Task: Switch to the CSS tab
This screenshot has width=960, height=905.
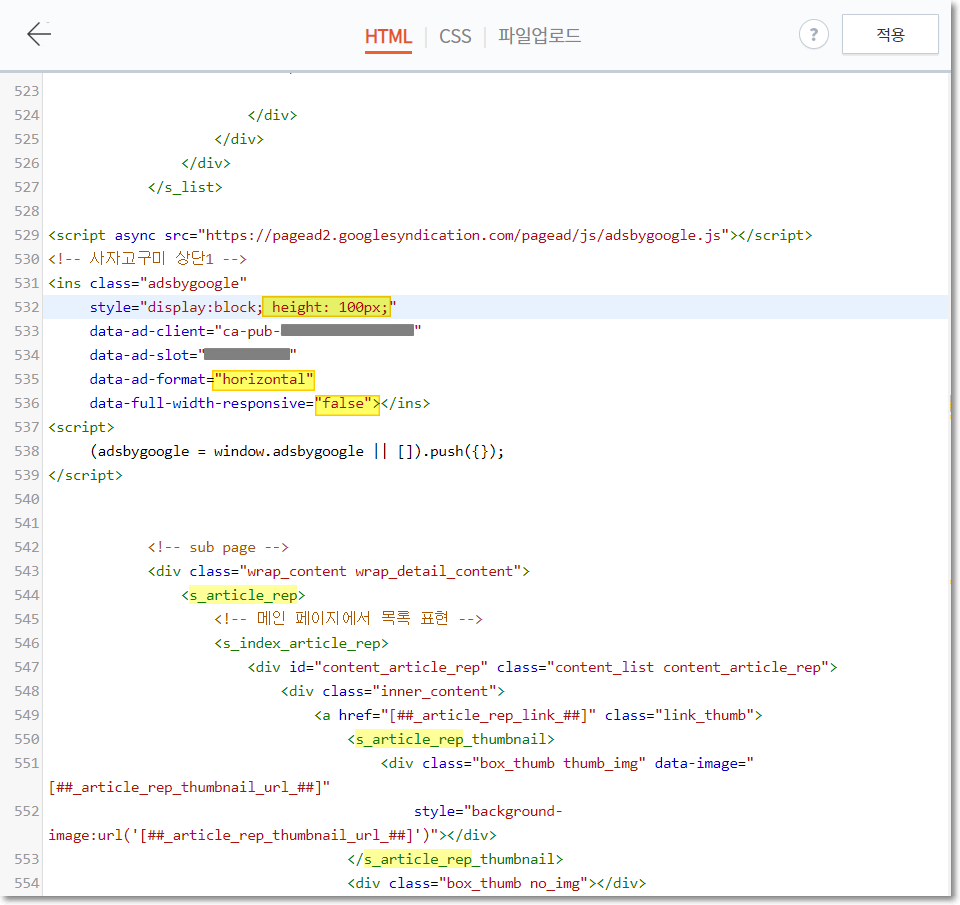Action: (x=455, y=36)
